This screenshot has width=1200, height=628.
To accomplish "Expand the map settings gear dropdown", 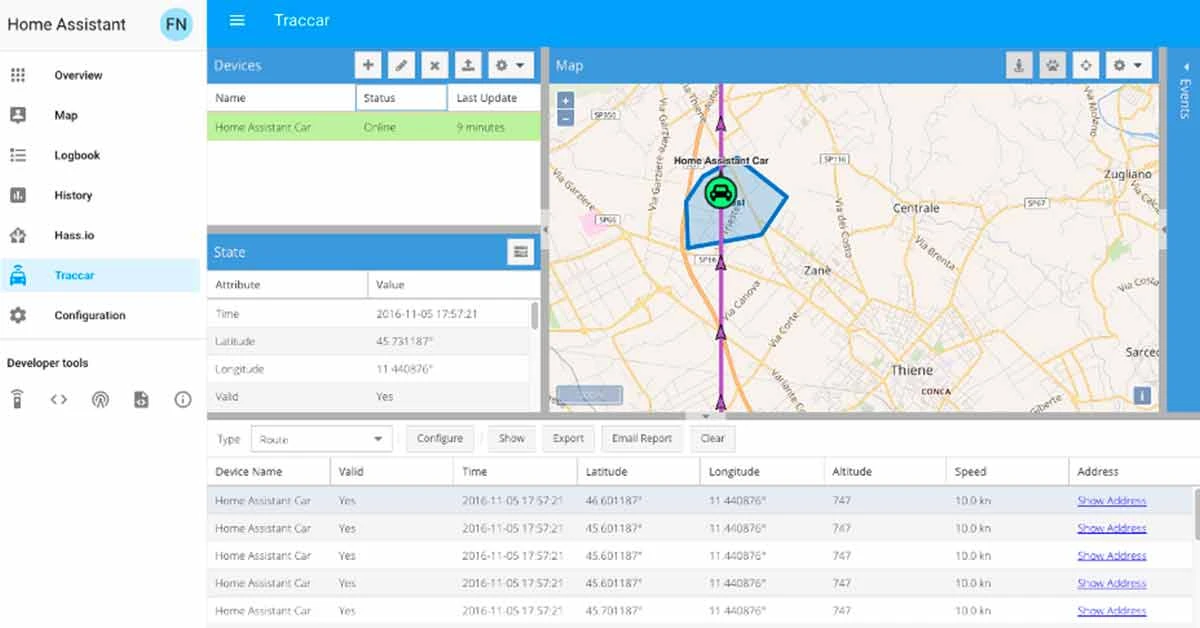I will coord(1127,64).
